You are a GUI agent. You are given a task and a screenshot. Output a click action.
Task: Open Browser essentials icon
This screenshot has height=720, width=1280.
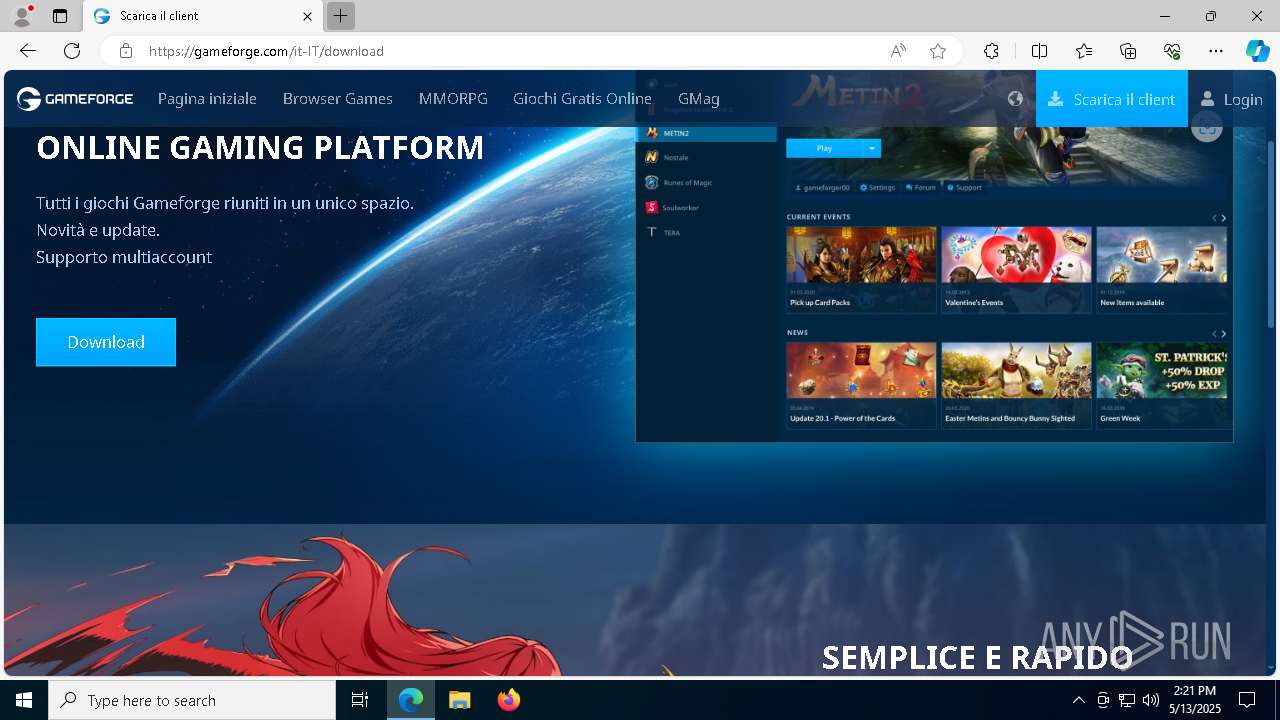pyautogui.click(x=1172, y=51)
